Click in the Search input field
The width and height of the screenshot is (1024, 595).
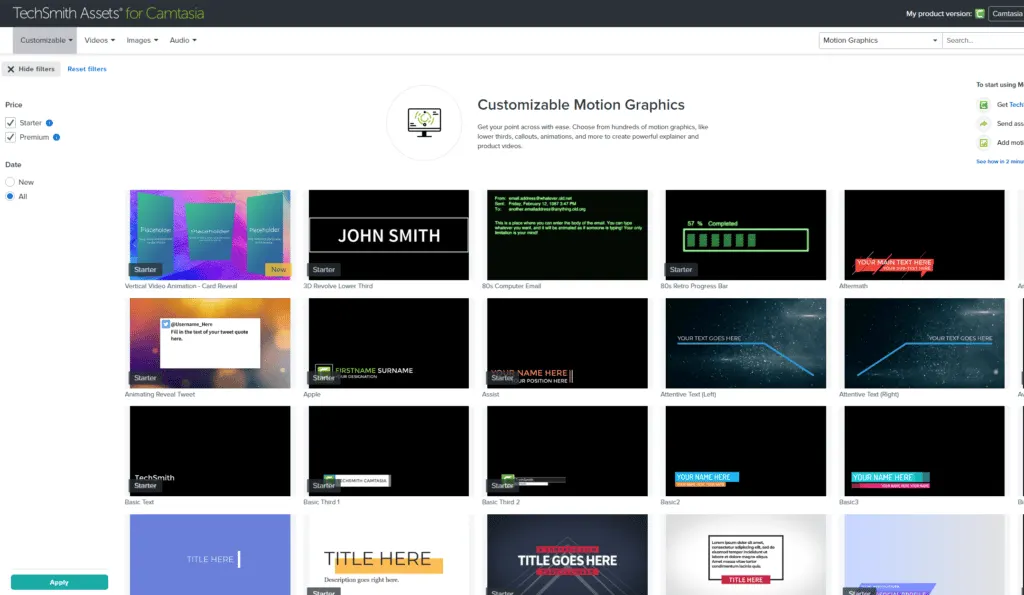(983, 40)
